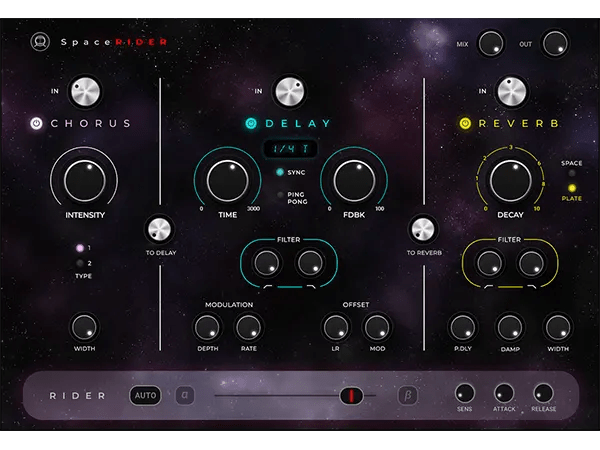Click the Modulation DEPTH knob

pyautogui.click(x=207, y=328)
